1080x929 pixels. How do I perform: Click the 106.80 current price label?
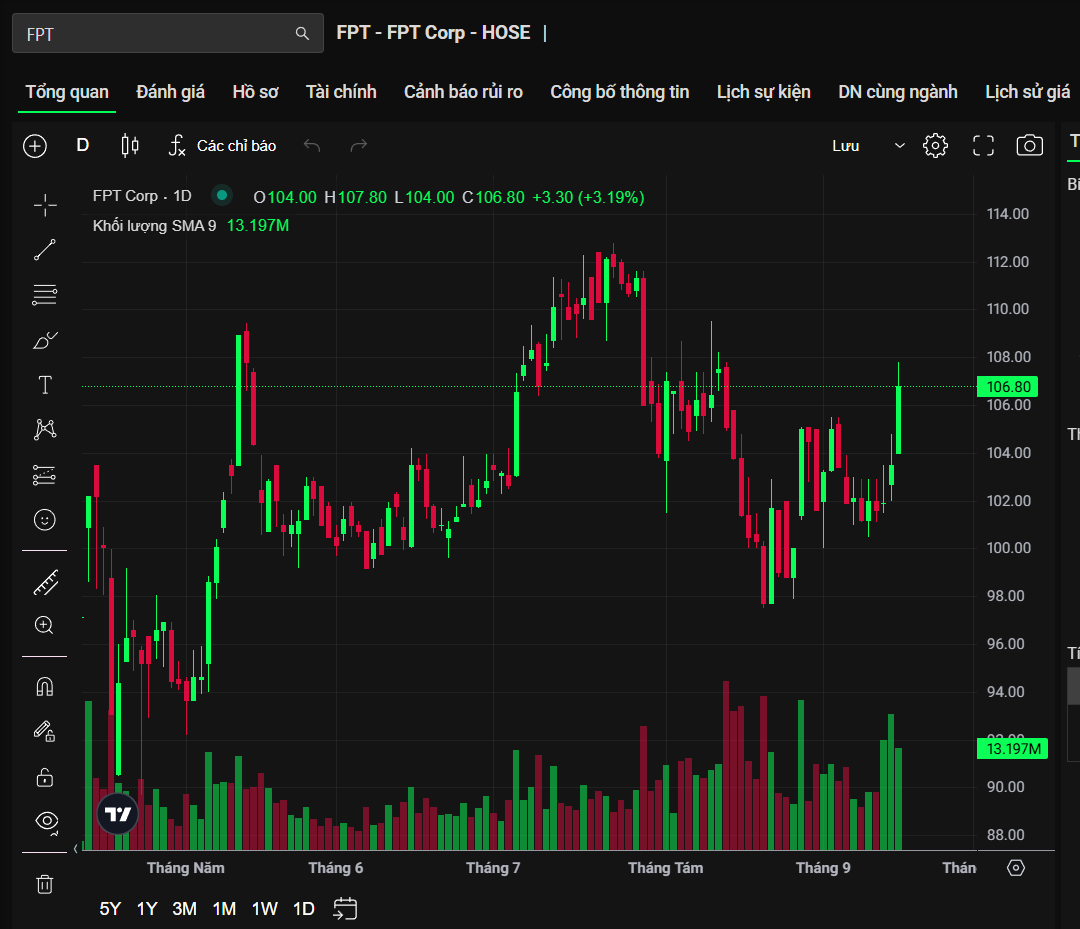tap(1007, 387)
